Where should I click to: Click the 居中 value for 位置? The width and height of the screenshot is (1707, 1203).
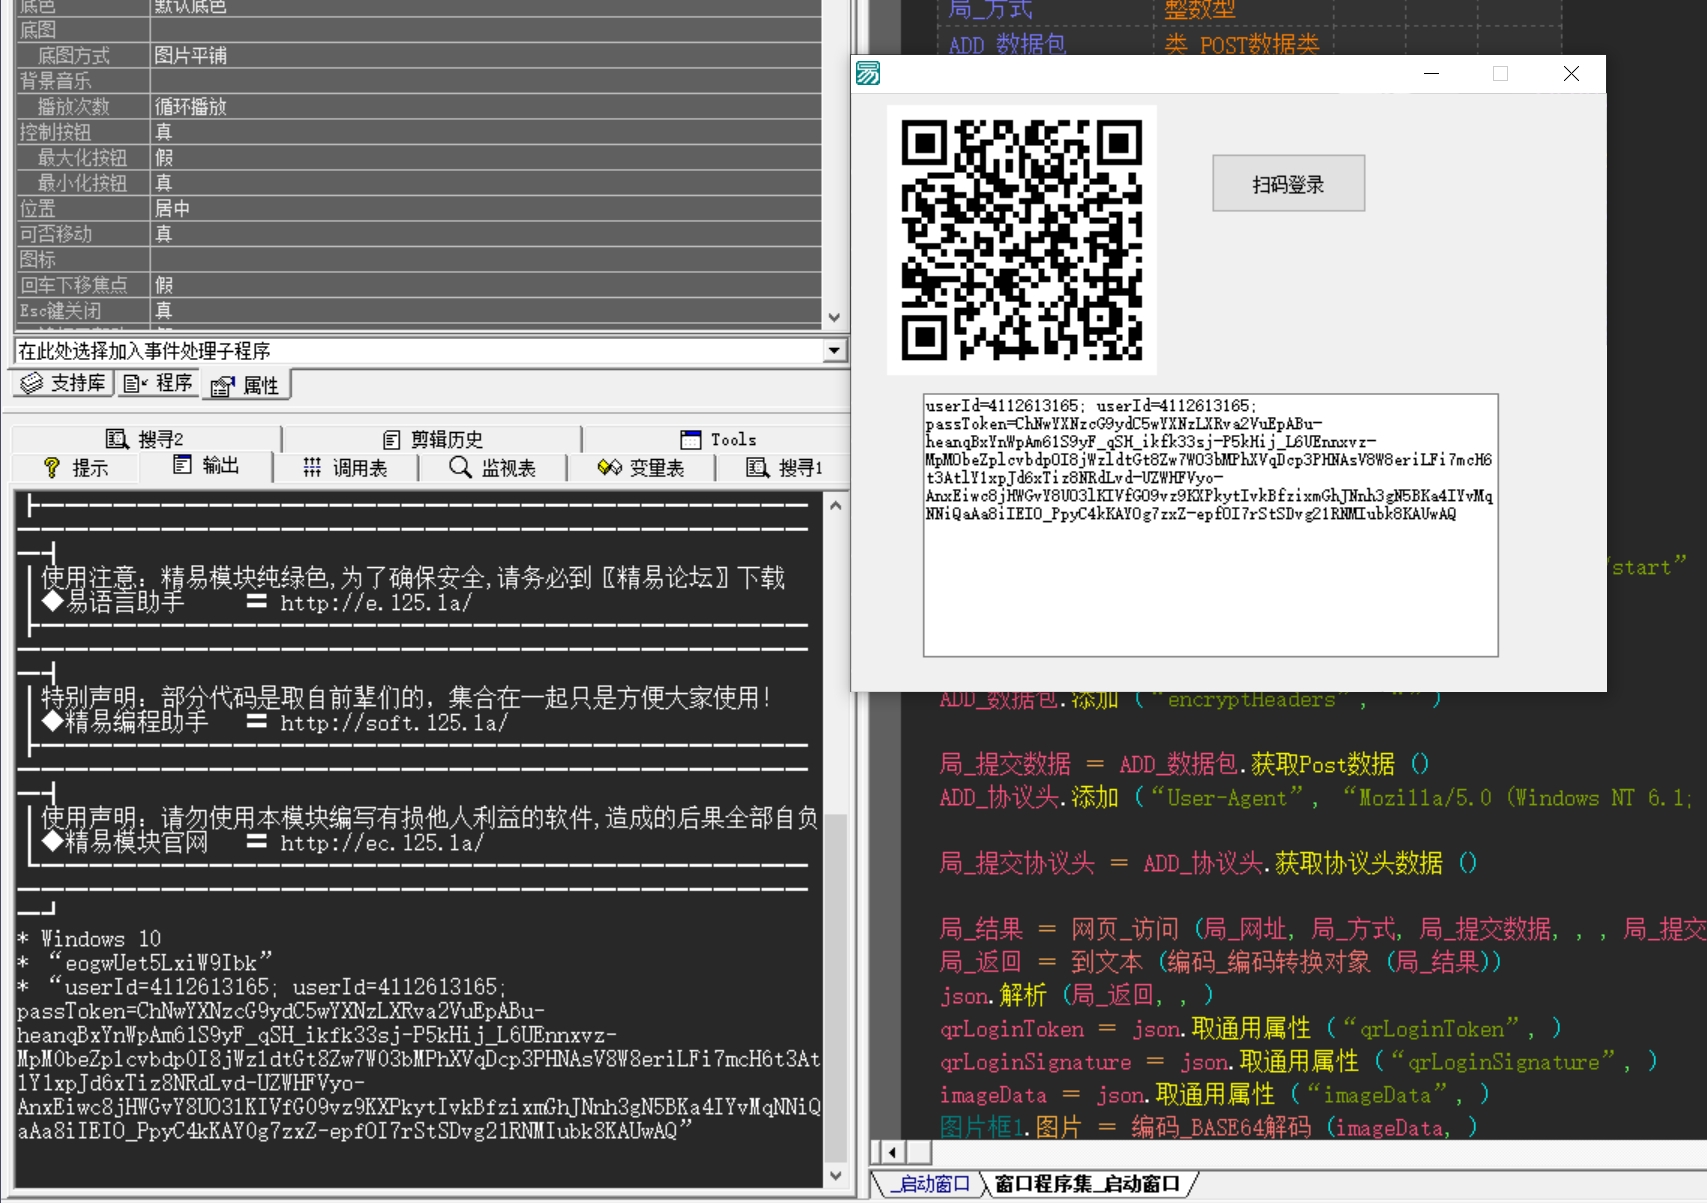(x=172, y=208)
